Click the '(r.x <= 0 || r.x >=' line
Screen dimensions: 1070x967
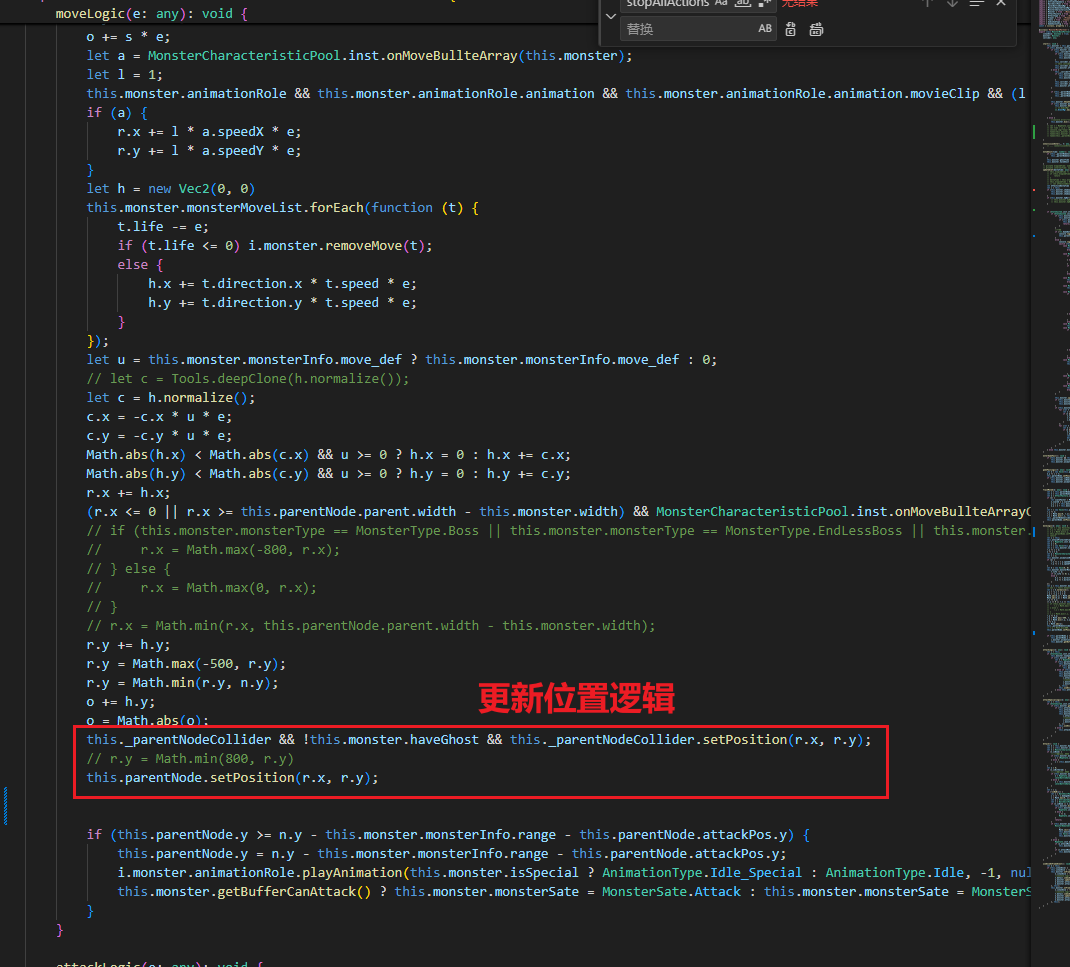click(x=558, y=512)
